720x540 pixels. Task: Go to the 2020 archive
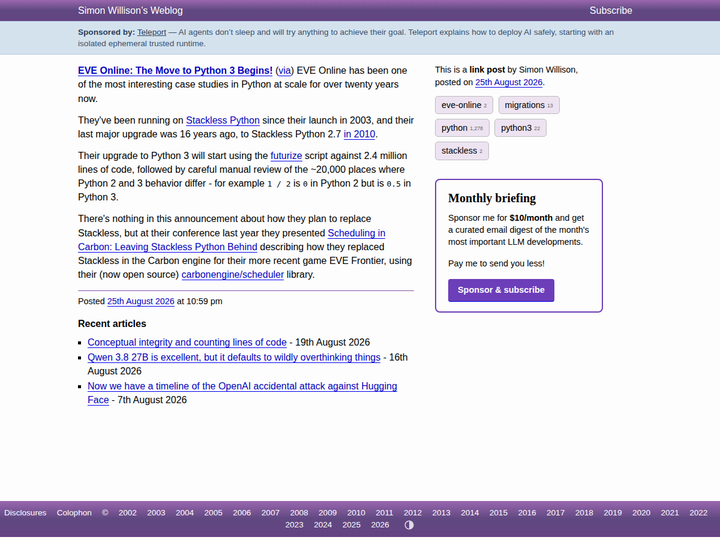click(641, 513)
